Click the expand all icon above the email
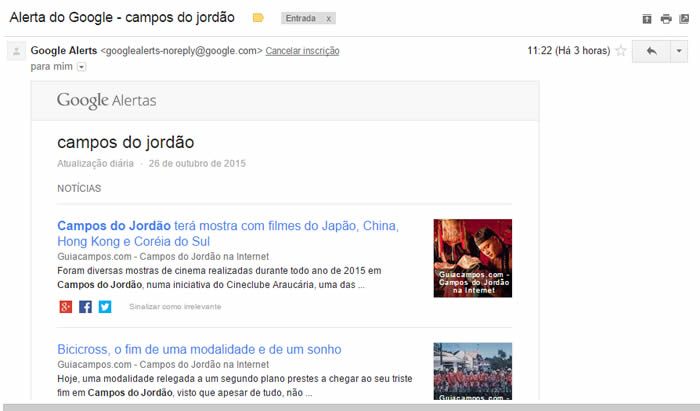700x411 pixels. 647,19
